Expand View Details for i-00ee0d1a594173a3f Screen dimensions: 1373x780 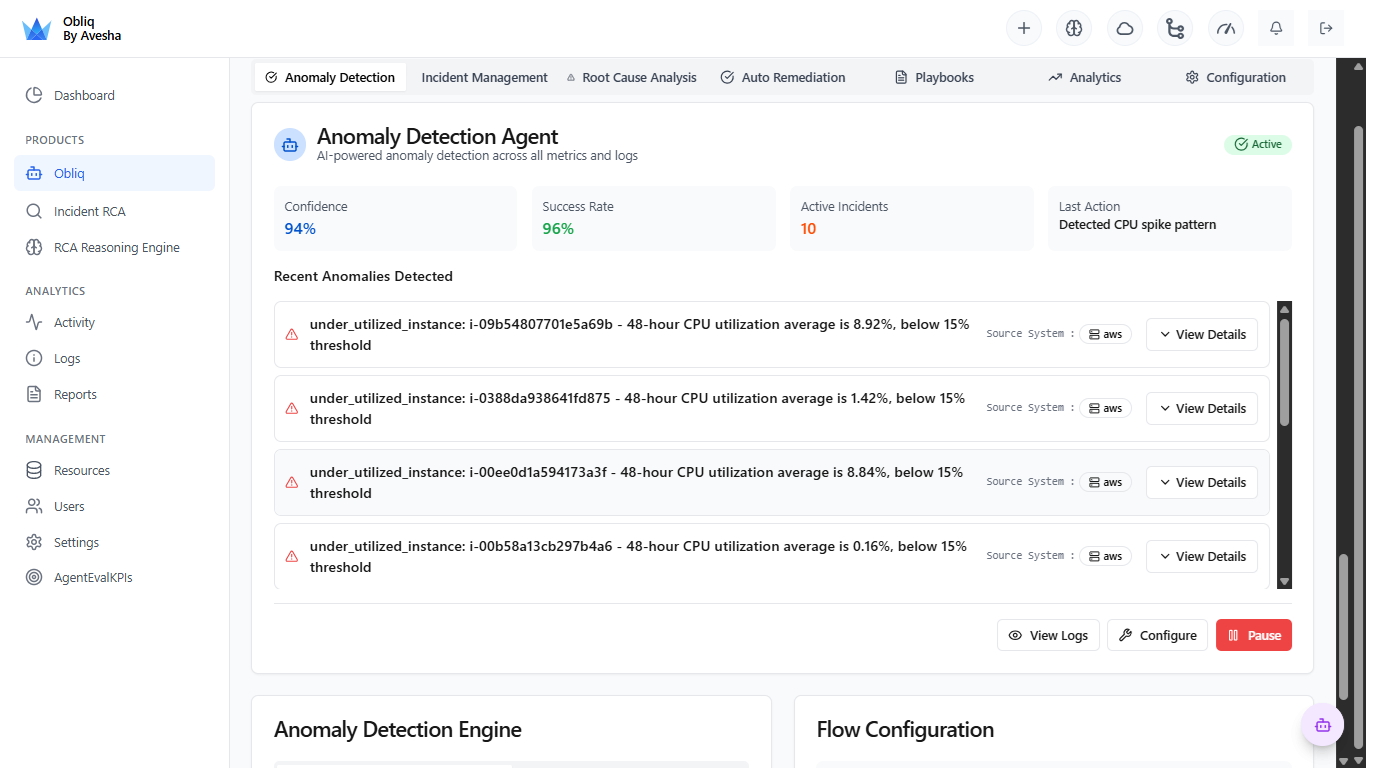coord(1202,483)
